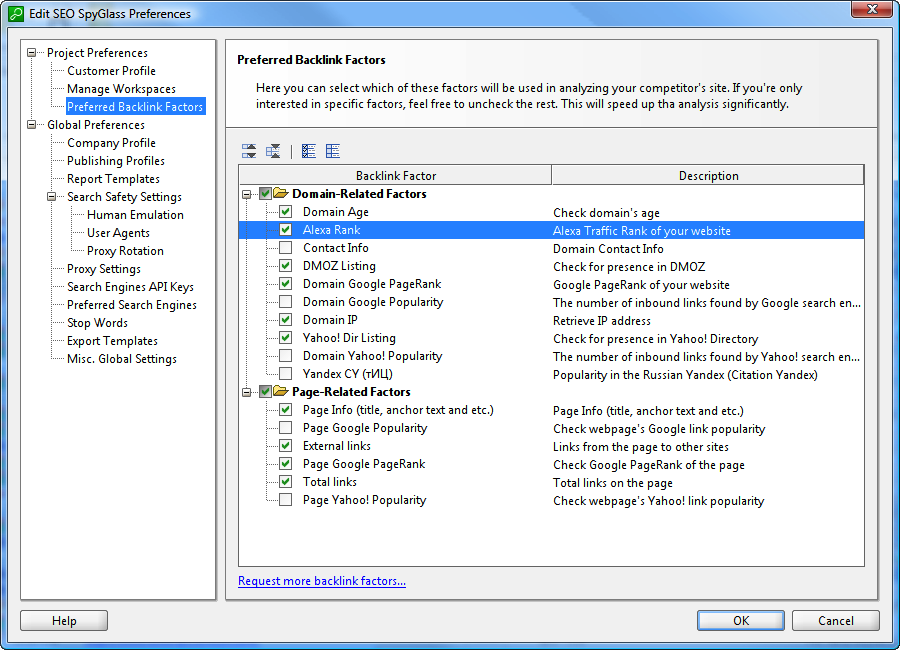Open User Agents settings
The width and height of the screenshot is (900, 650).
[118, 233]
